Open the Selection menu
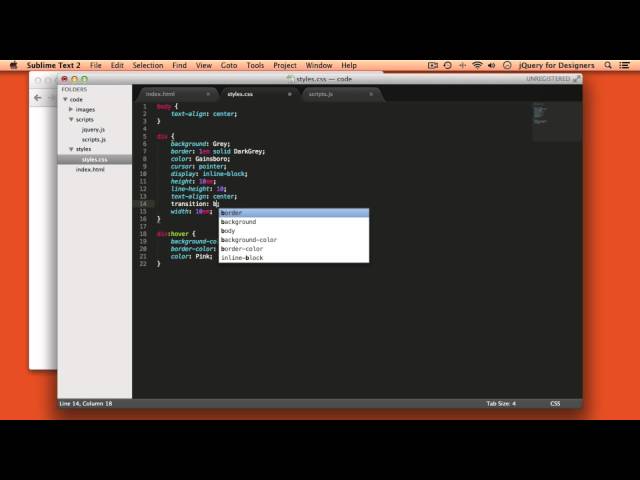640x480 pixels. [148, 65]
